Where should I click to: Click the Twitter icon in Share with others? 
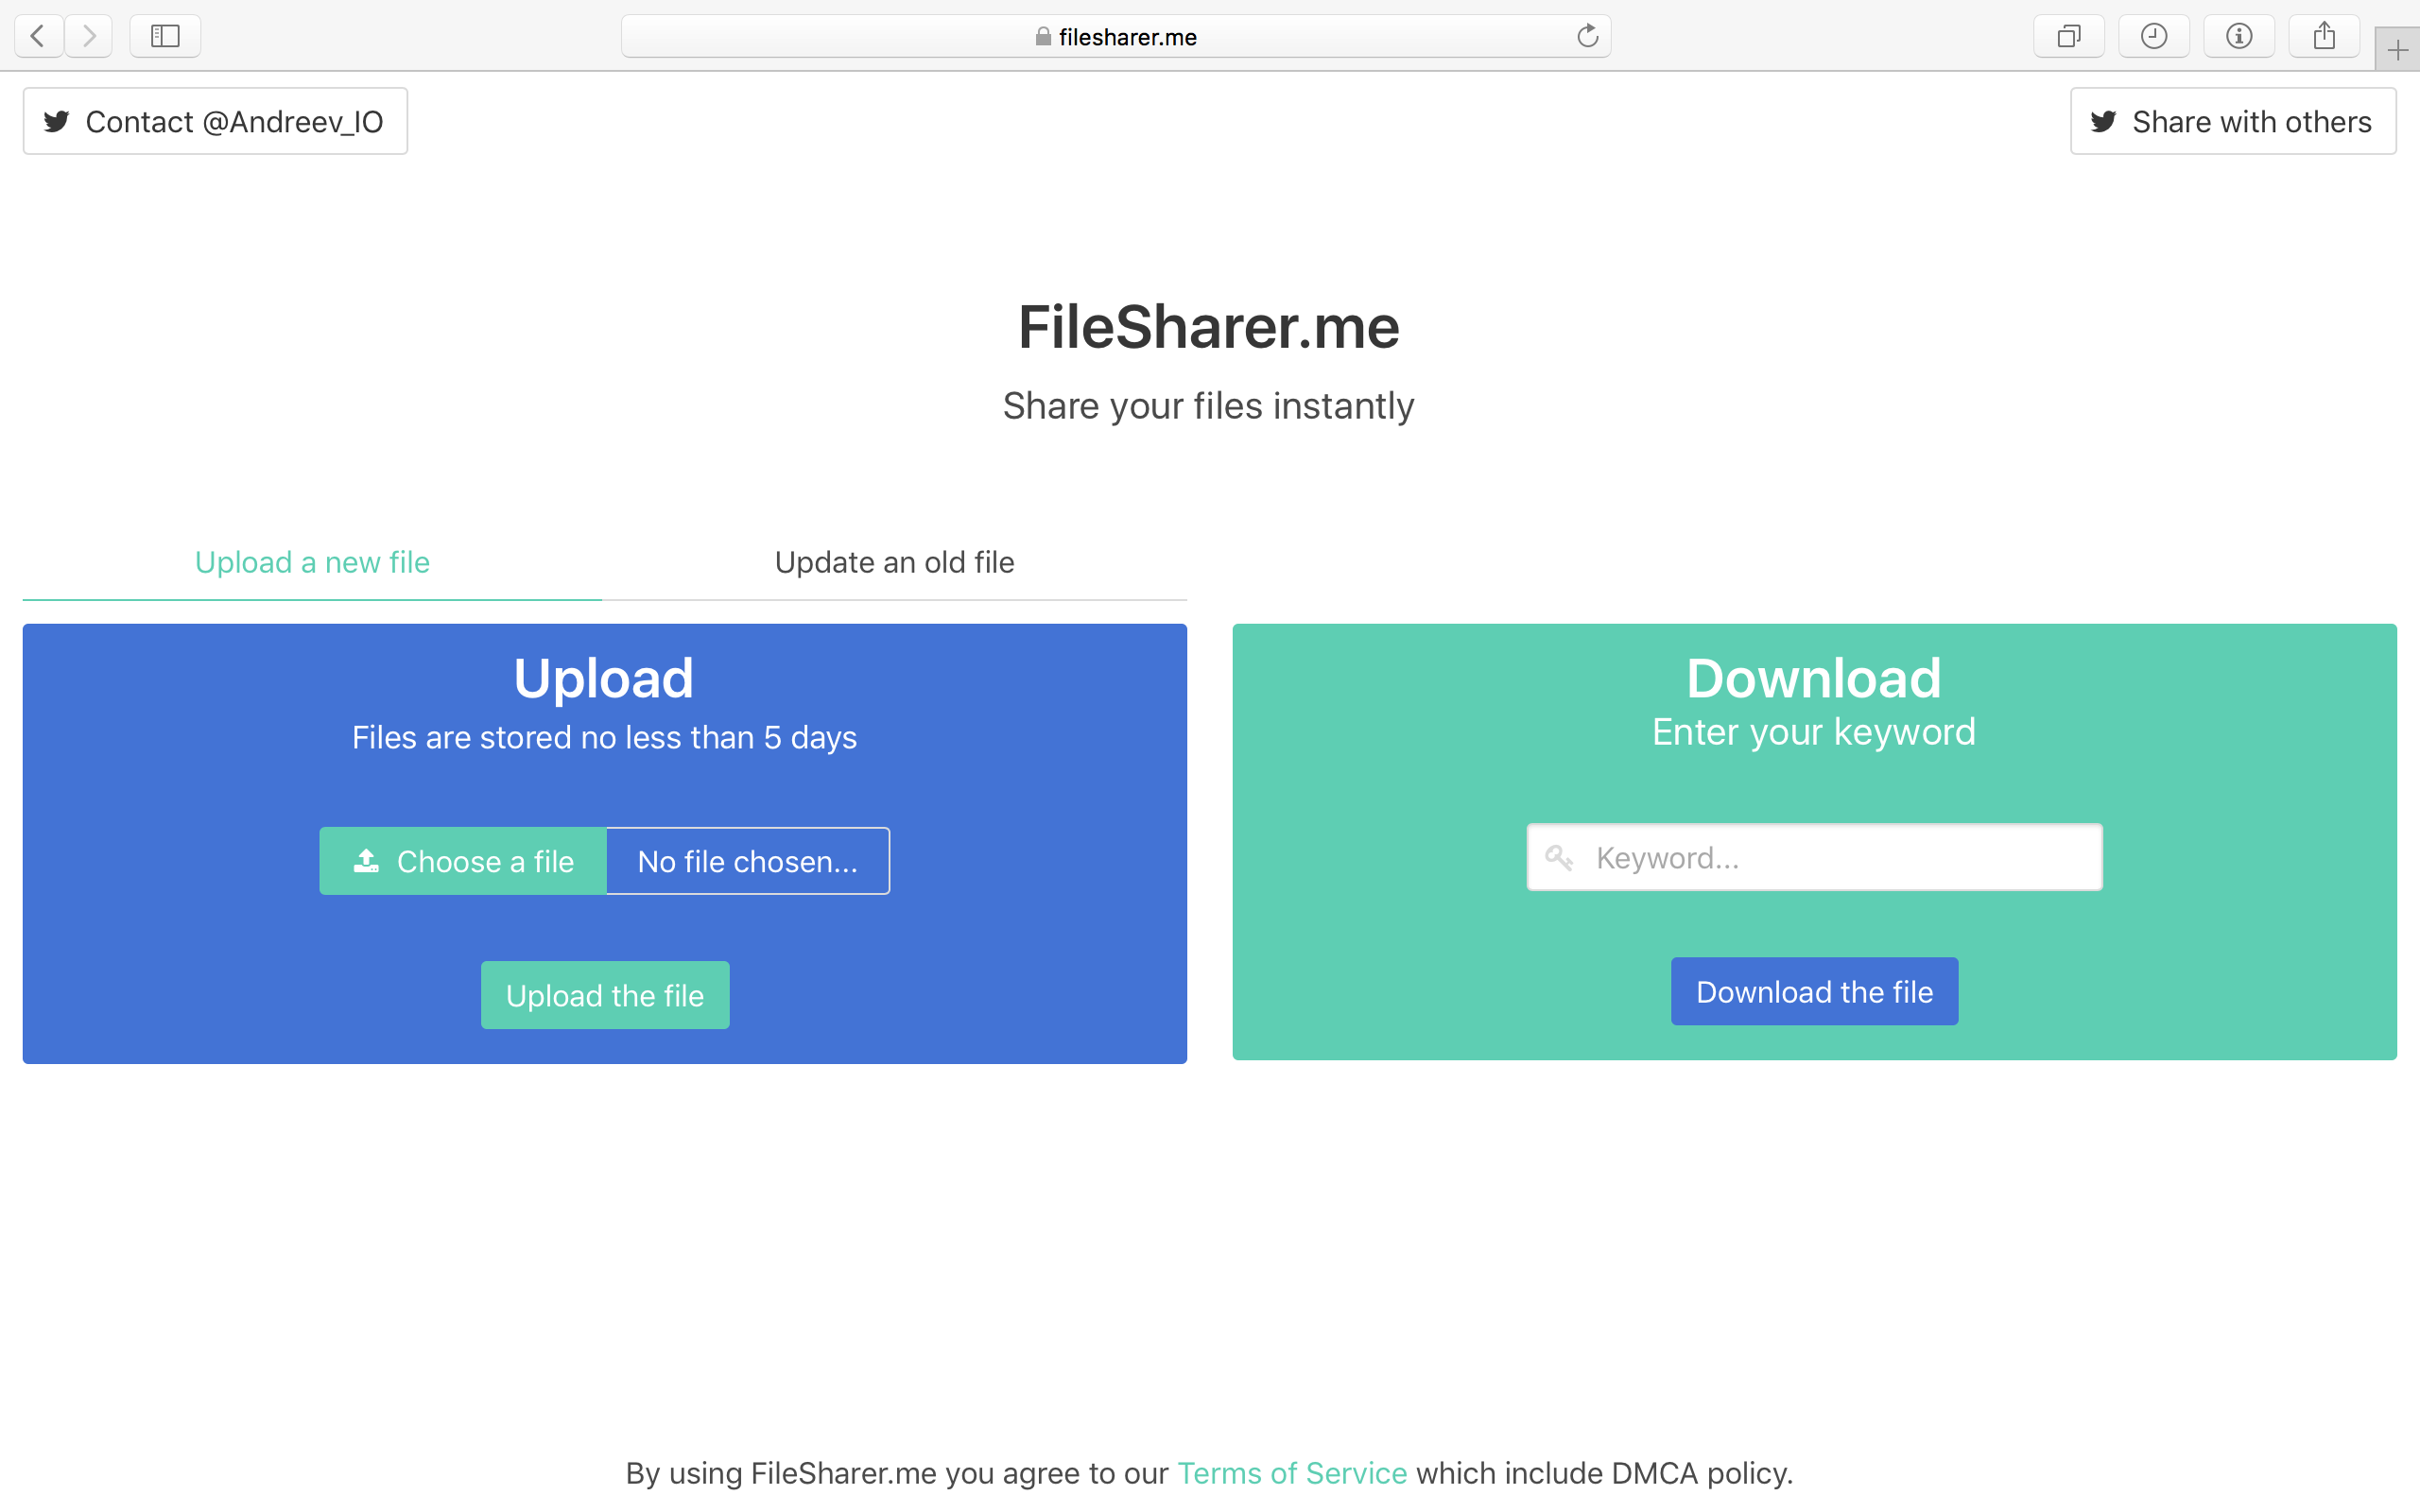click(2104, 121)
